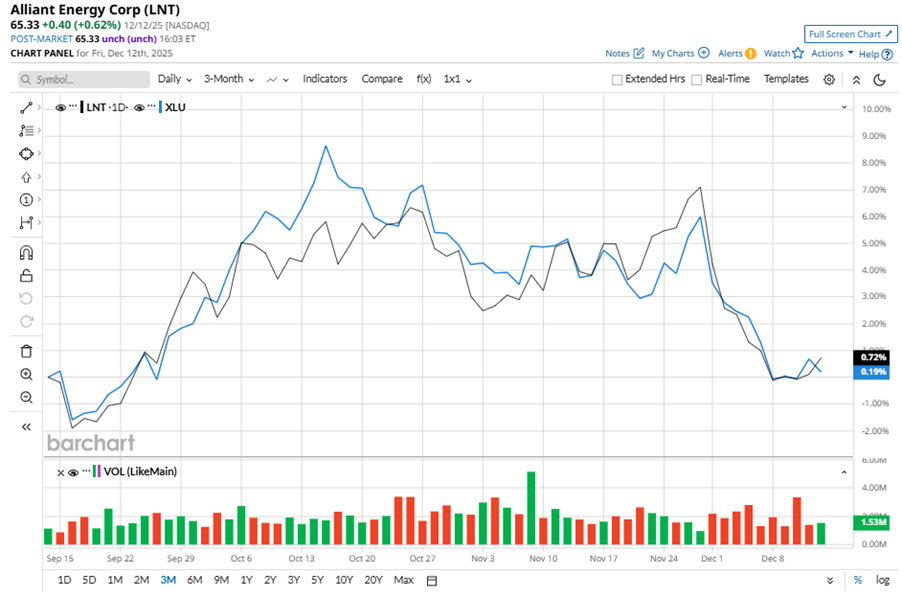Zoom out of the chart
Screen dimensions: 902x597
(26, 397)
